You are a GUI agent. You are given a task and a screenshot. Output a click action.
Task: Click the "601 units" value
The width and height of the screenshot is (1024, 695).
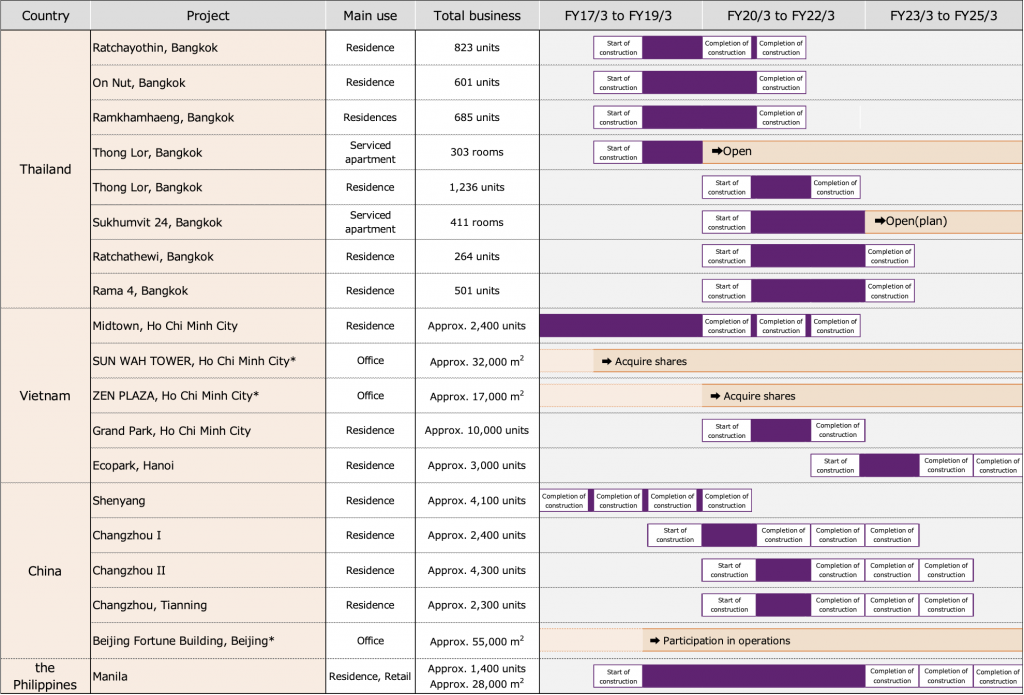point(477,82)
